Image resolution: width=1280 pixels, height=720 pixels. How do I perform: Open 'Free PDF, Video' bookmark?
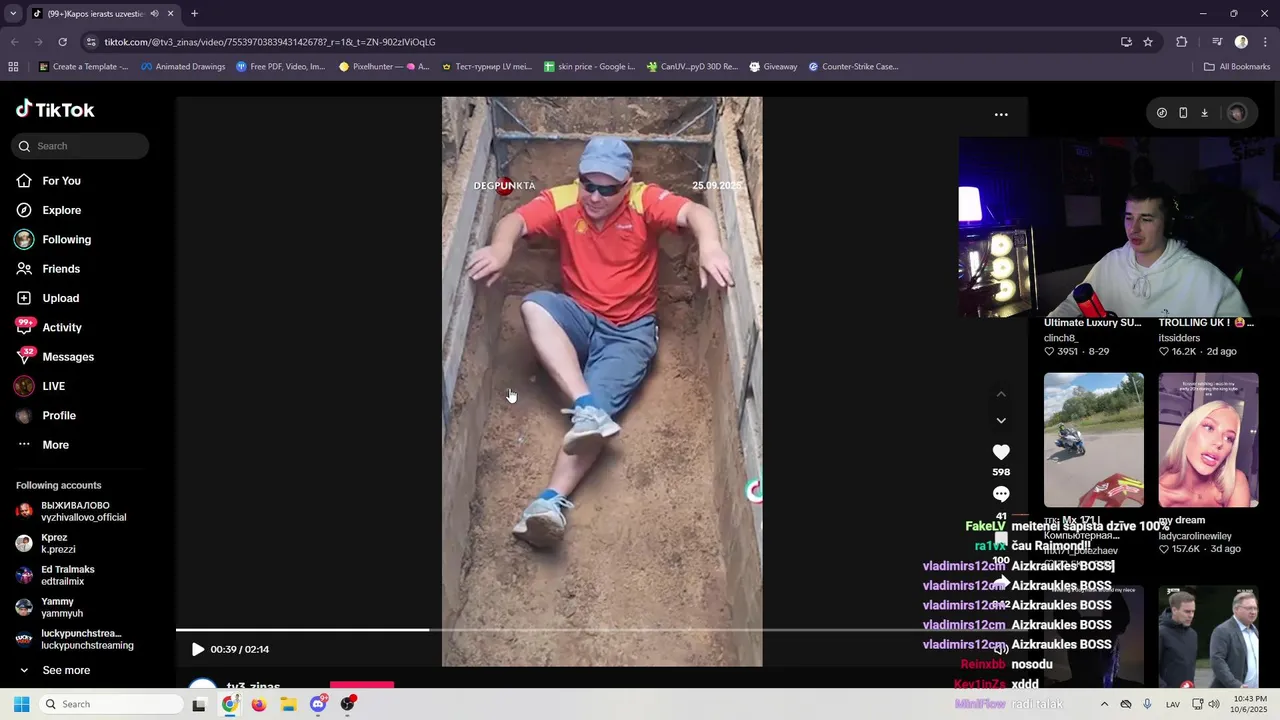point(280,67)
